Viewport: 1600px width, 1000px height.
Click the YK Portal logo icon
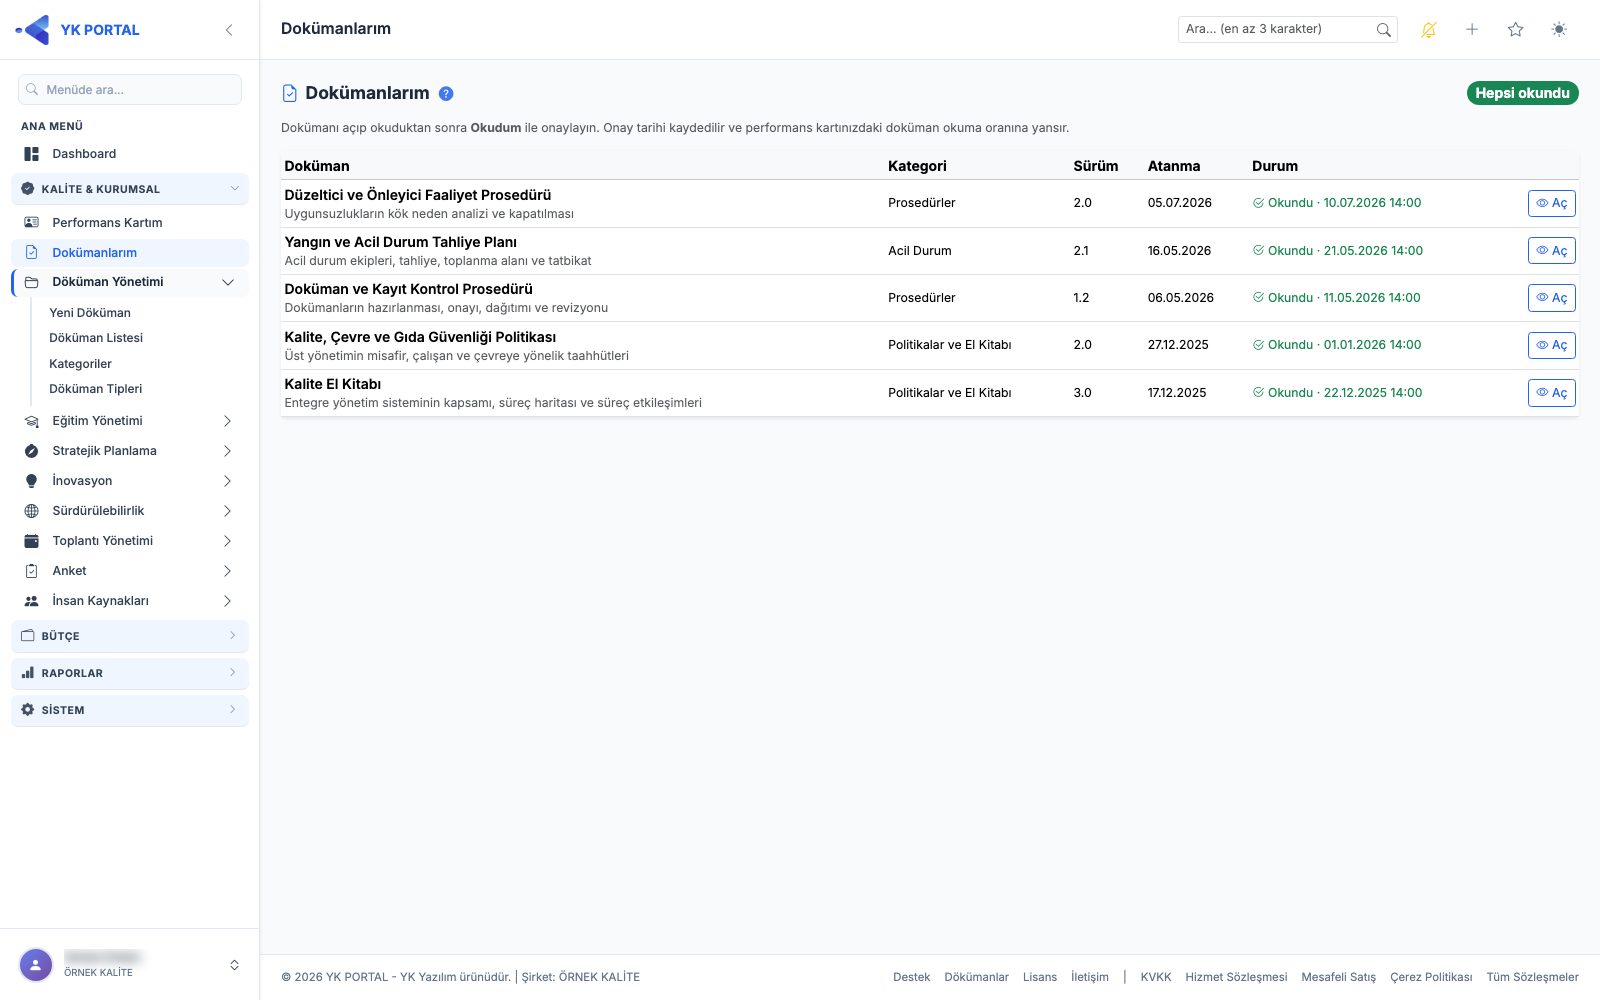coord(33,30)
